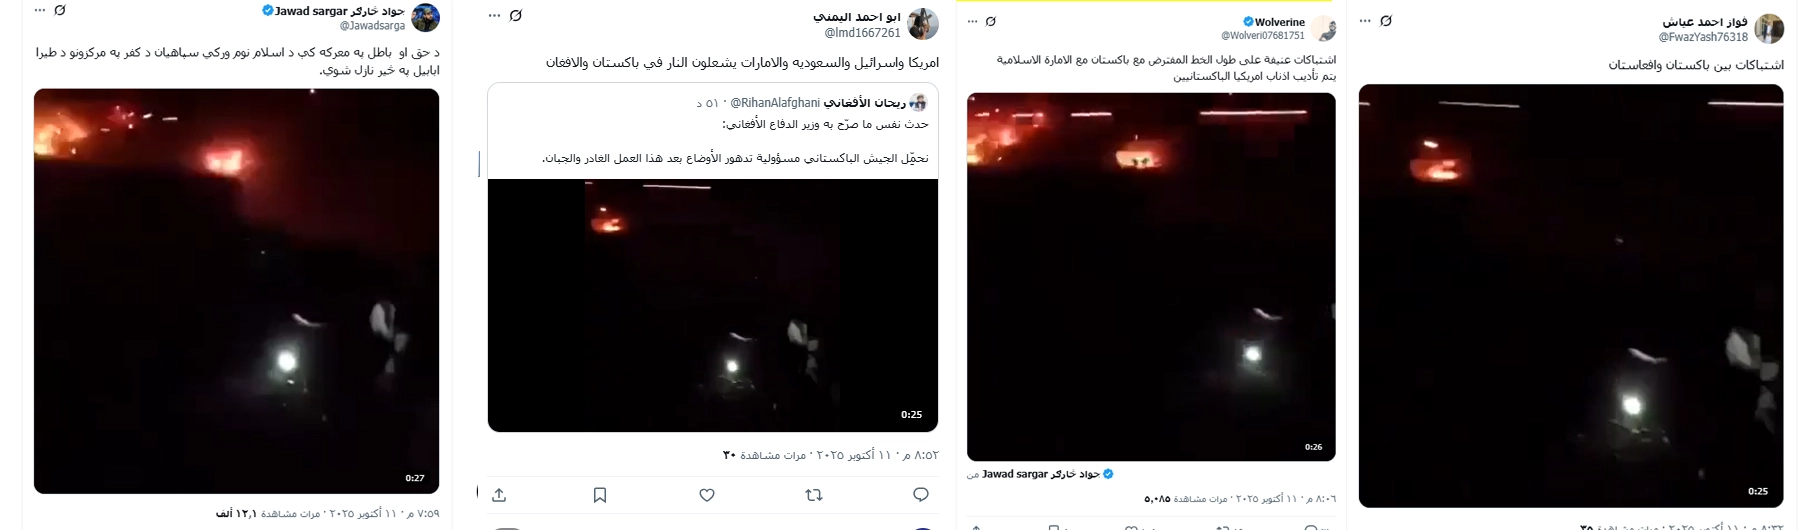Click the Grok icon on Jawad sargar tweet

[60, 10]
